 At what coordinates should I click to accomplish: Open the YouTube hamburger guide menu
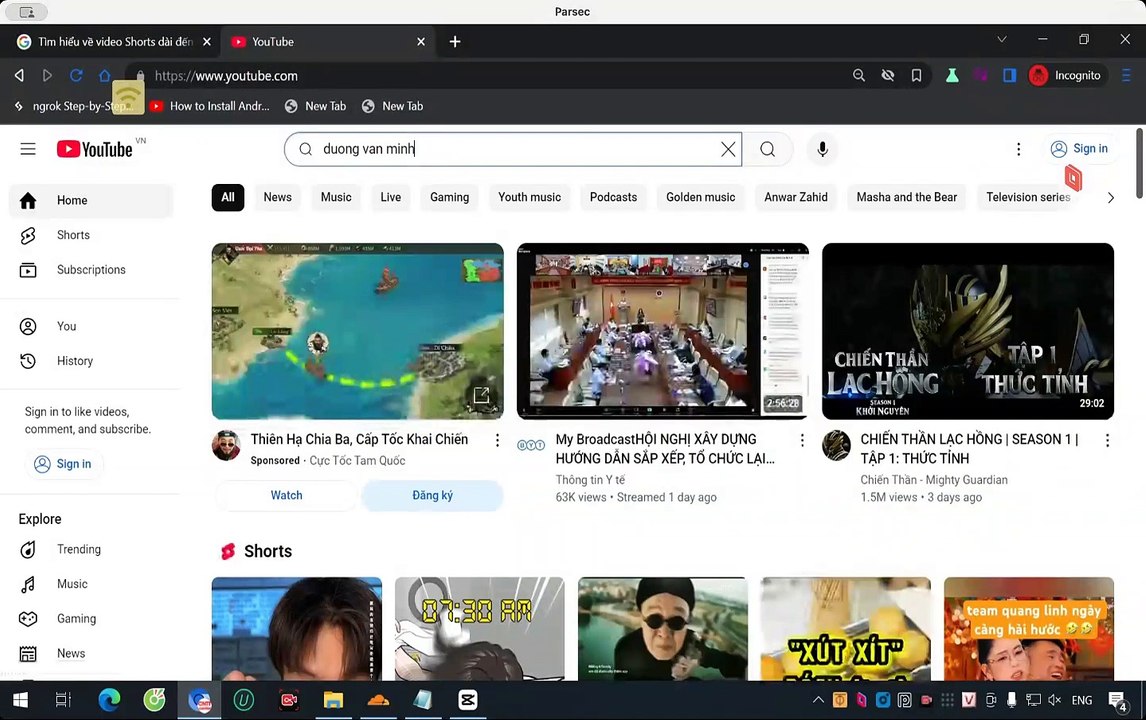pos(28,149)
